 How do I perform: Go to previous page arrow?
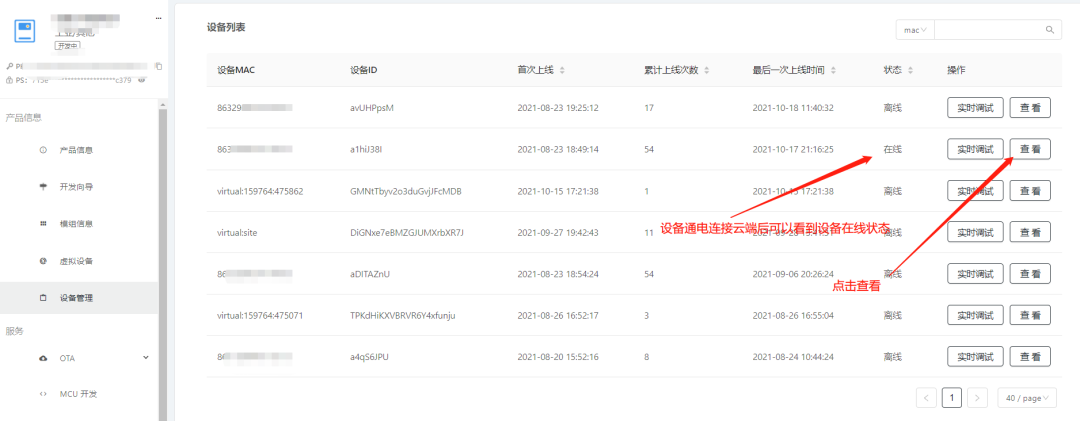coord(926,398)
